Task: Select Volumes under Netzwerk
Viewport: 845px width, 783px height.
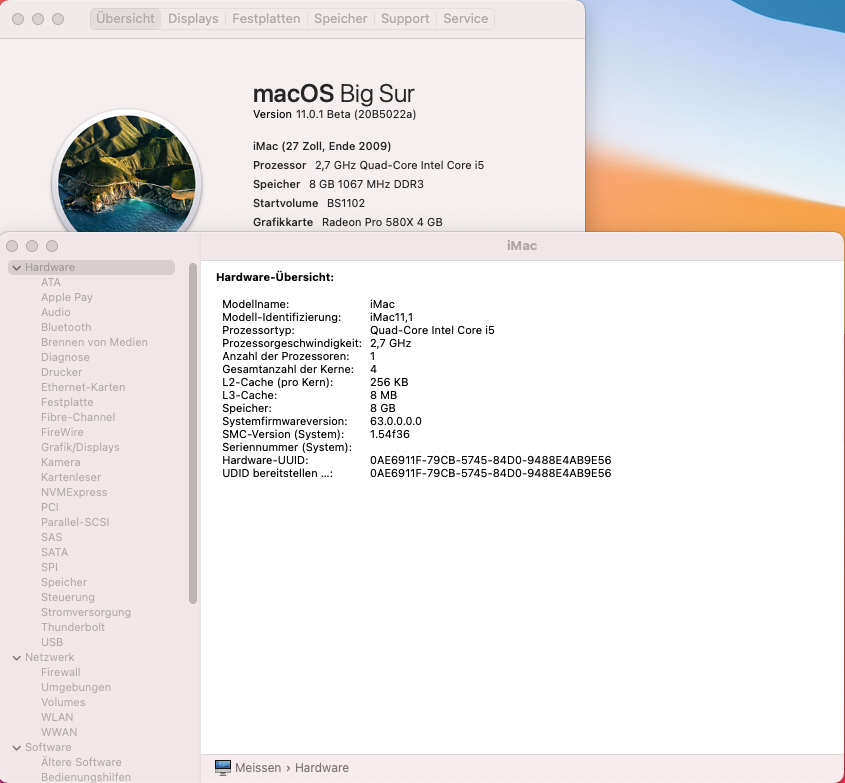Action: [x=63, y=703]
